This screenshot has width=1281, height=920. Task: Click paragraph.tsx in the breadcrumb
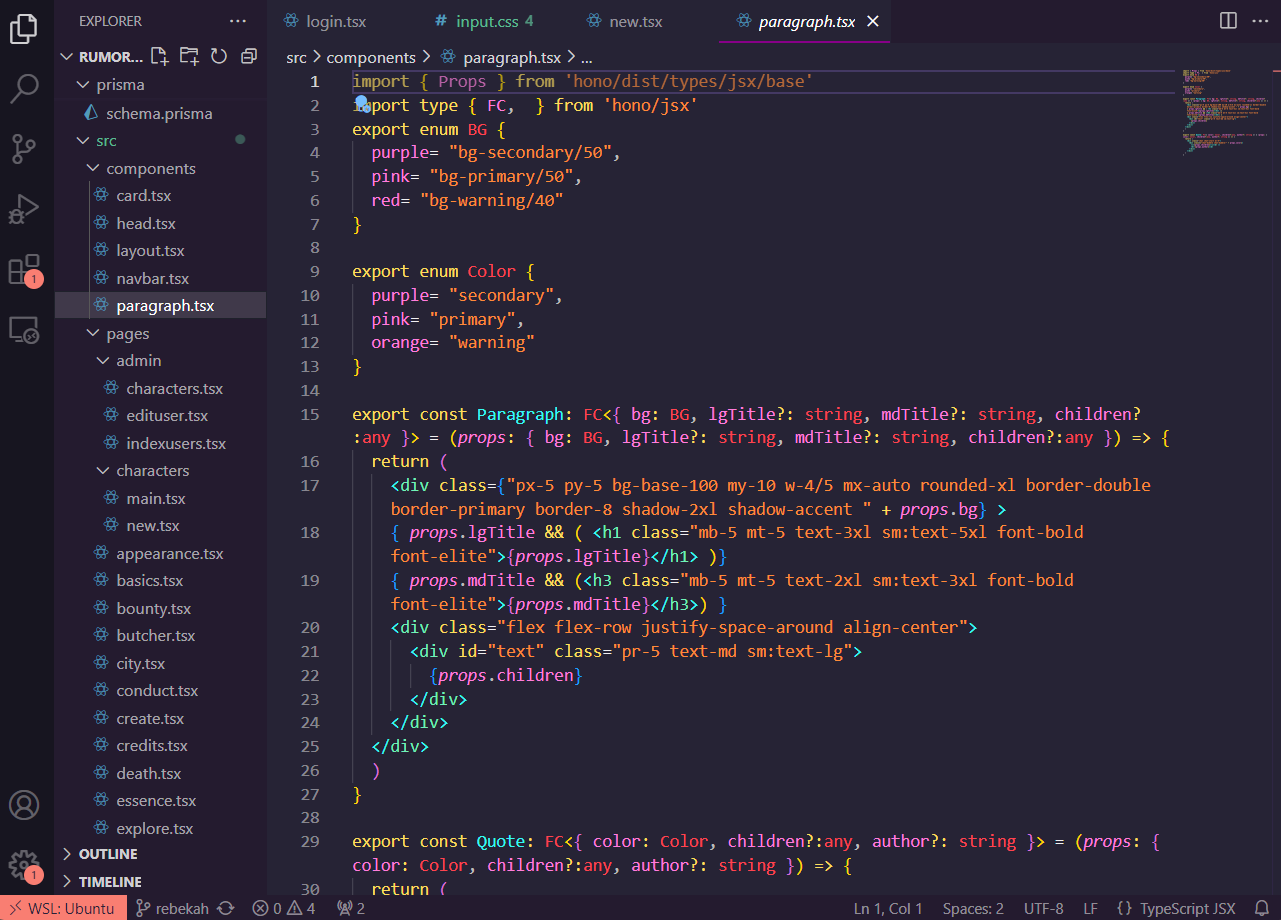click(x=513, y=58)
